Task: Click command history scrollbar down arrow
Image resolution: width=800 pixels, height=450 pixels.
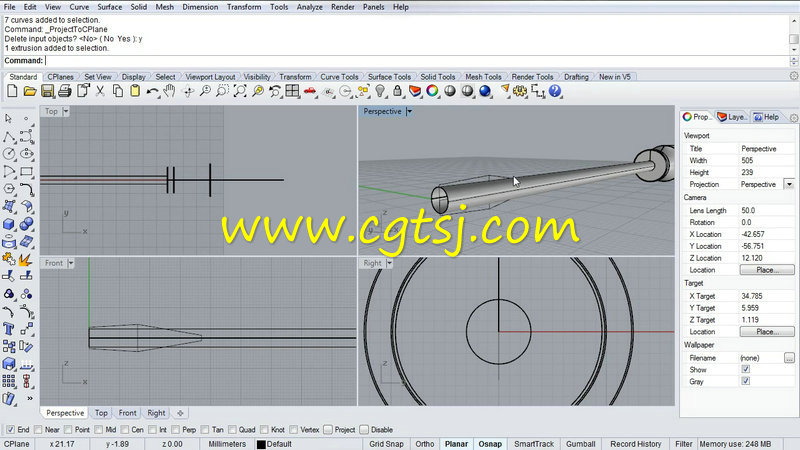Action: (x=794, y=50)
